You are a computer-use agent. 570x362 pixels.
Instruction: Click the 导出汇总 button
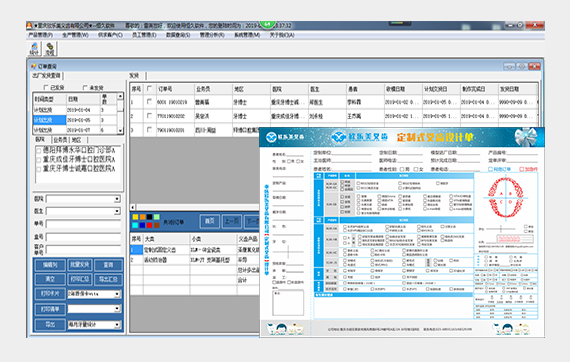coord(108,279)
